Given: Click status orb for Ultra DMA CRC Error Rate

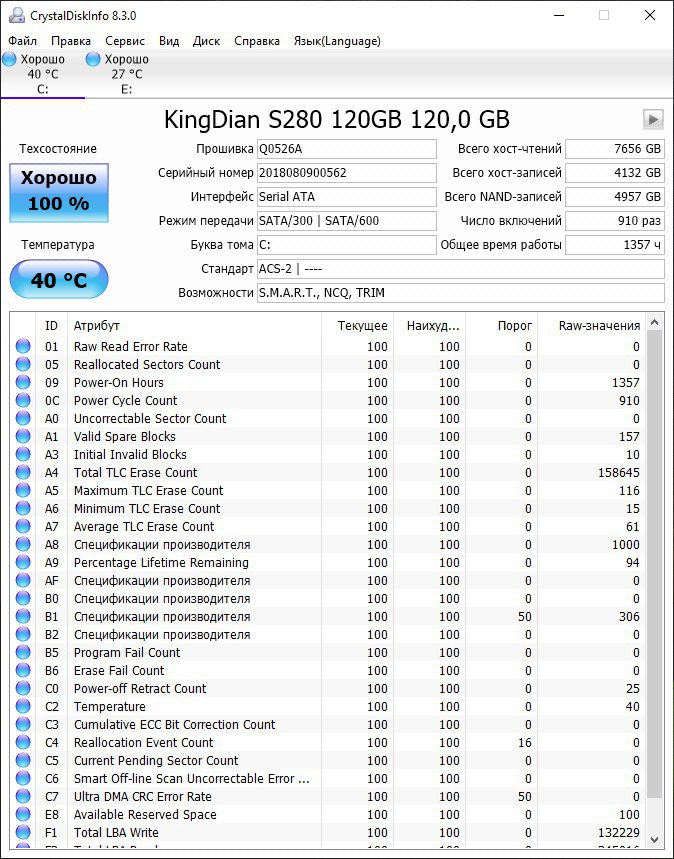Looking at the screenshot, I should point(23,797).
